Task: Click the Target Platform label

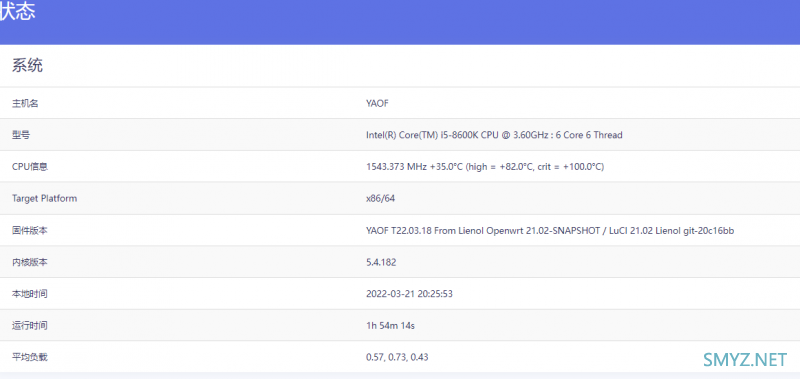Action: (44, 198)
